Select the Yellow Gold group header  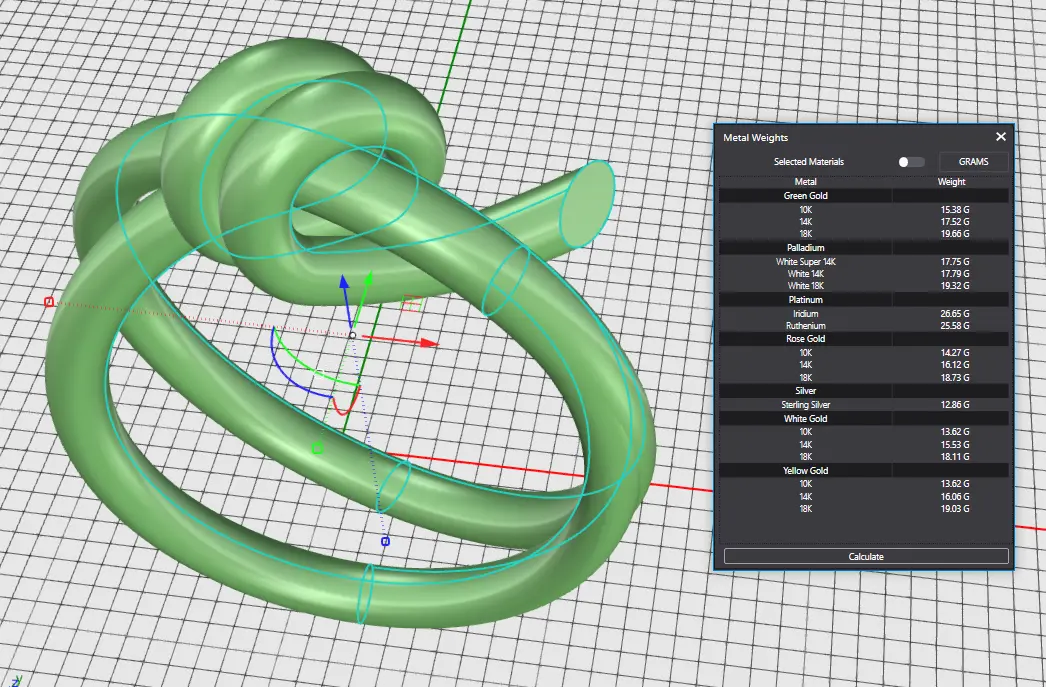click(x=805, y=470)
